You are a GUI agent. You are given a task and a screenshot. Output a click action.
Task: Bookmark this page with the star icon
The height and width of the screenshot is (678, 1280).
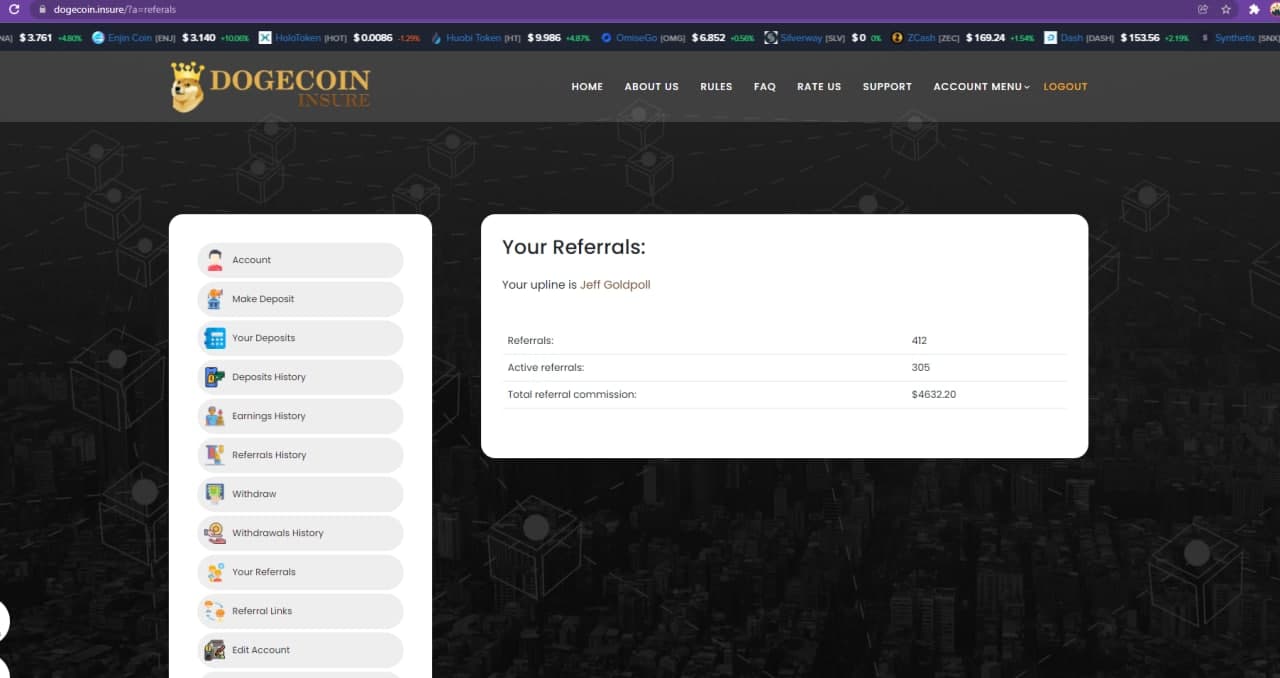click(x=1226, y=9)
